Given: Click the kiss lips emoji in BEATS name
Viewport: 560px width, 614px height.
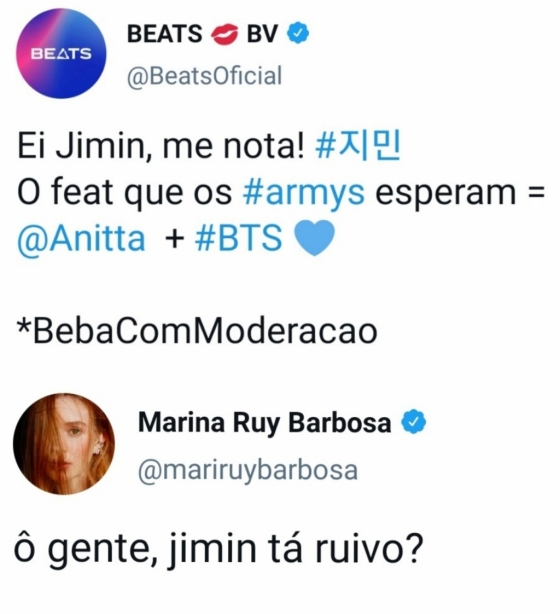Looking at the screenshot, I should click(224, 34).
